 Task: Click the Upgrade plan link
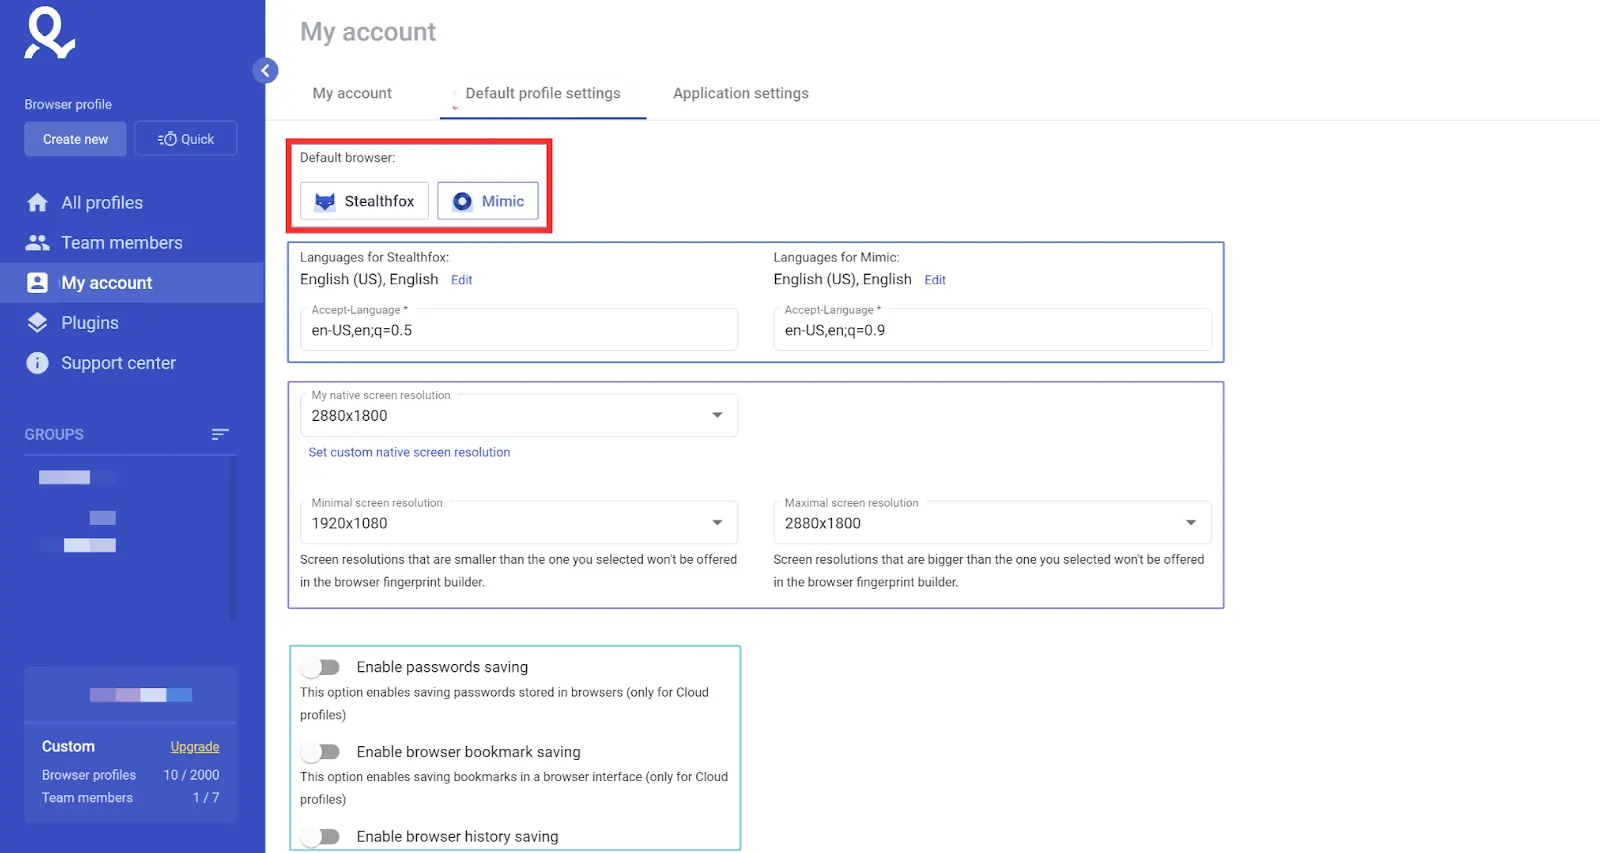click(195, 747)
